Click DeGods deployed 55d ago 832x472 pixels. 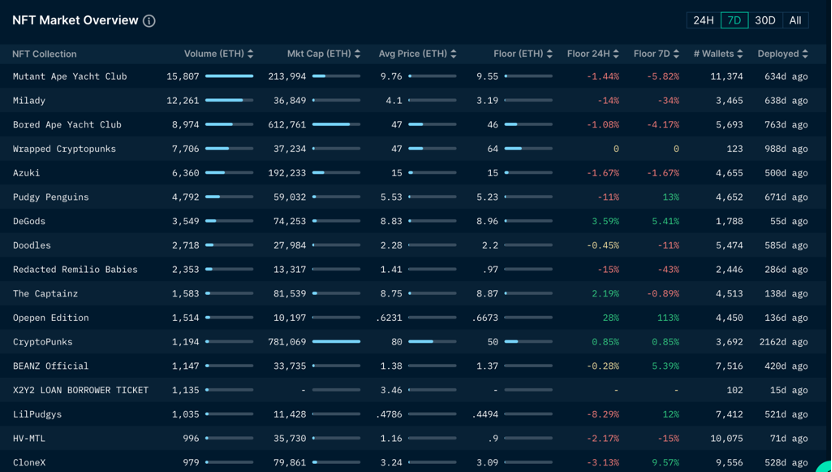[789, 221]
